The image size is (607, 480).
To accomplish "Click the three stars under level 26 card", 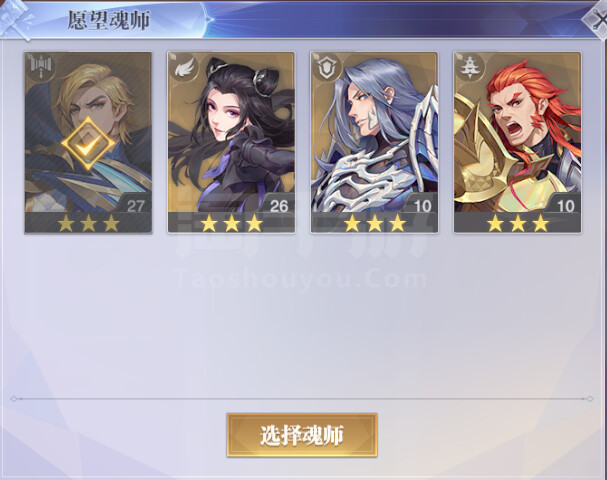I will click(x=231, y=223).
